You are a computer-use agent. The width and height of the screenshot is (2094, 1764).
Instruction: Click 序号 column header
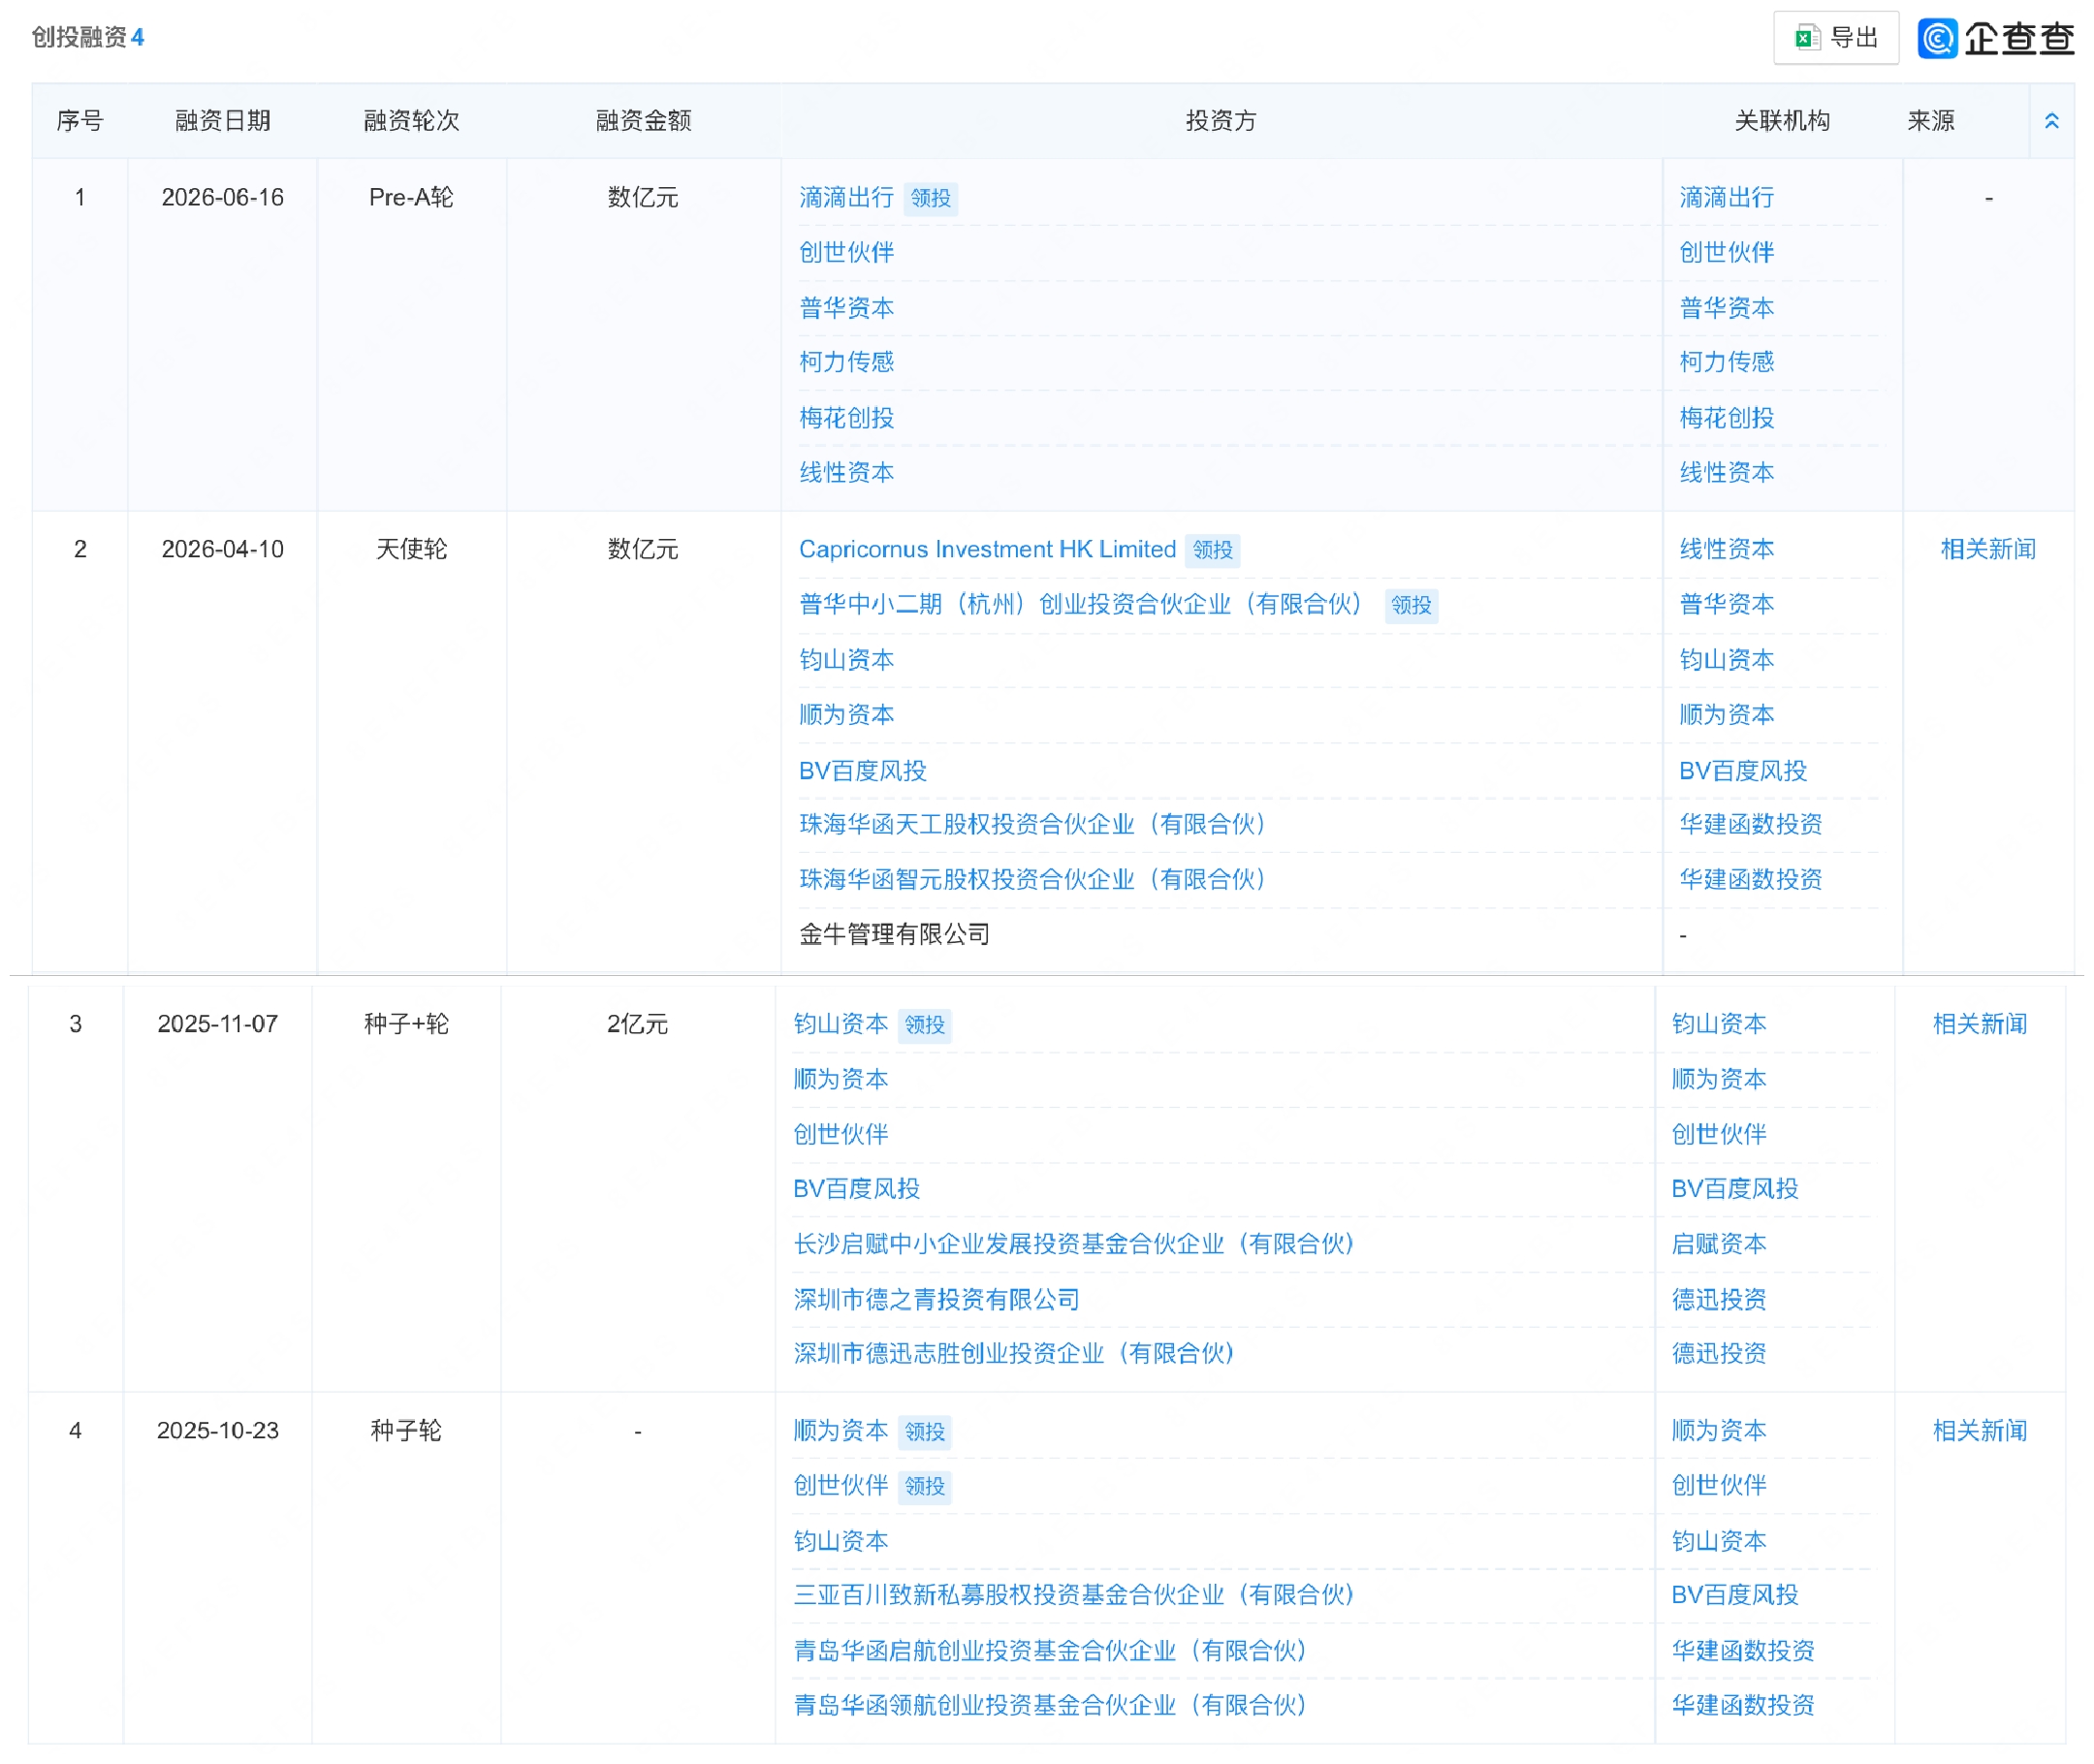point(80,121)
